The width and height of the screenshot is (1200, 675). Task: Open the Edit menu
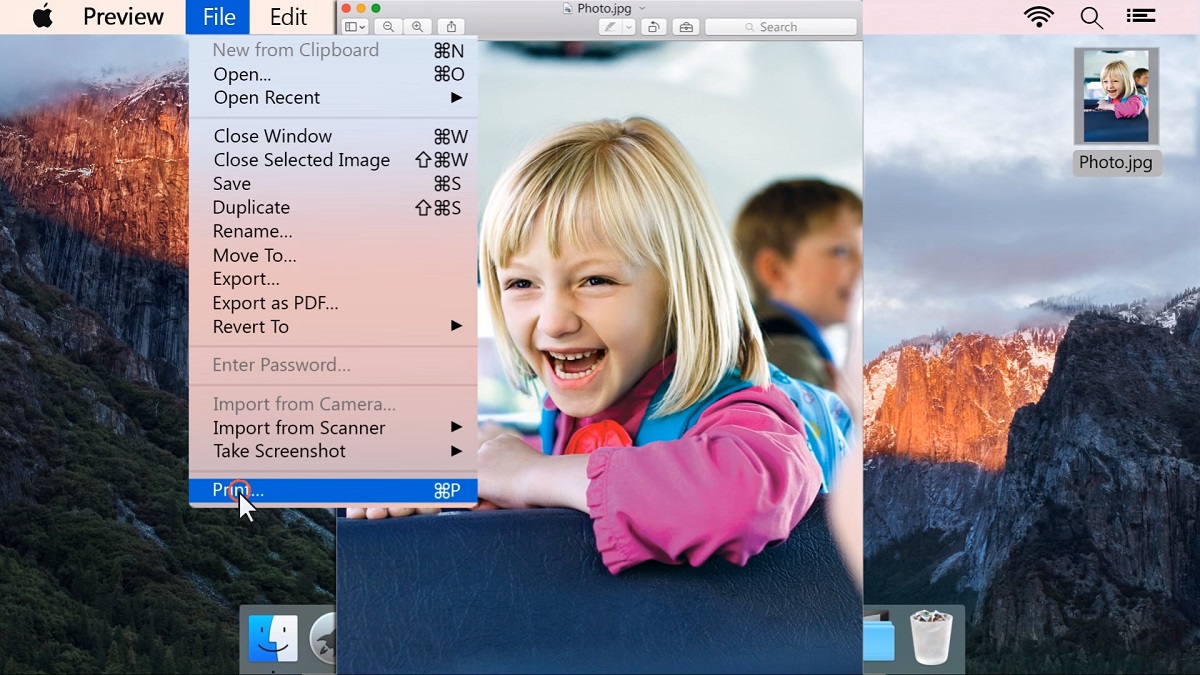(x=288, y=17)
